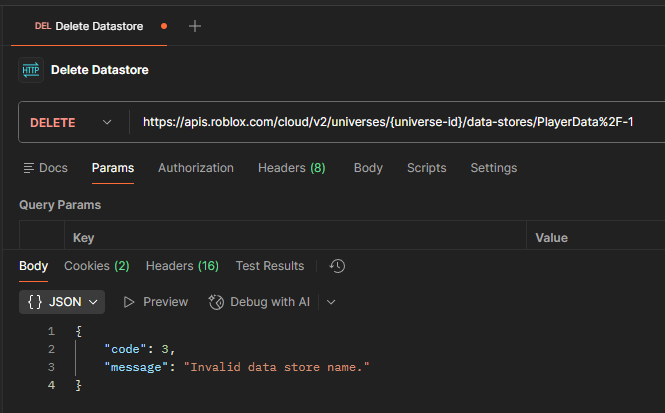This screenshot has height=413, width=665.
Task: Go to the Scripts tab
Action: point(427,168)
